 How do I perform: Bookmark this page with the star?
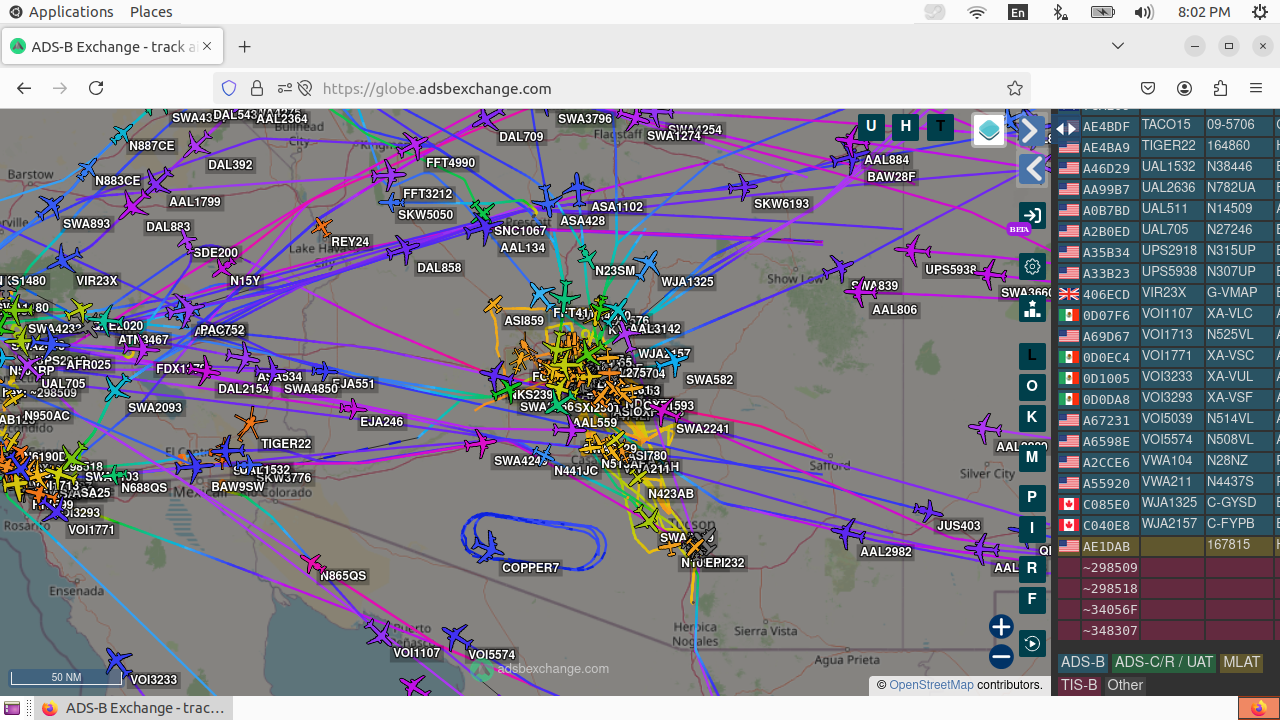(1015, 88)
